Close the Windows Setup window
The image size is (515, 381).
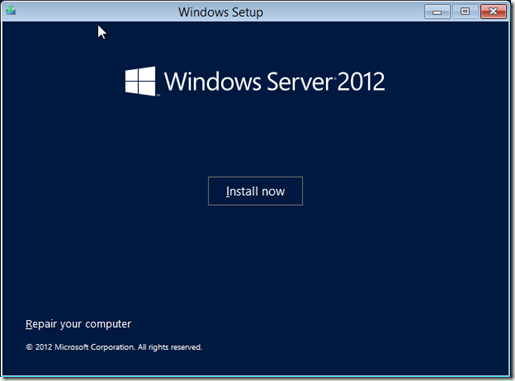(493, 12)
